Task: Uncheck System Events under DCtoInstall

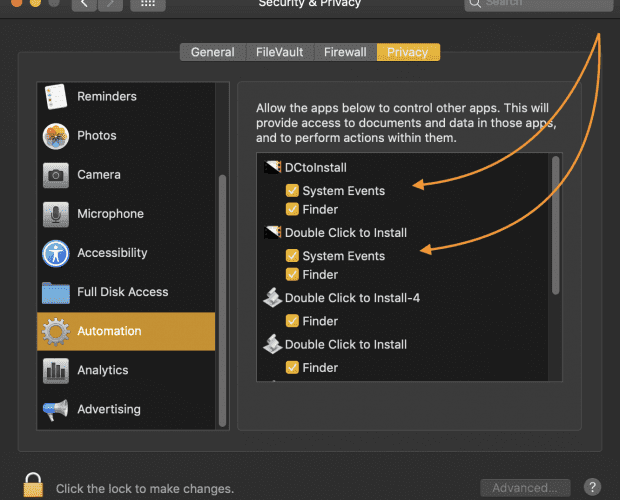Action: [292, 191]
